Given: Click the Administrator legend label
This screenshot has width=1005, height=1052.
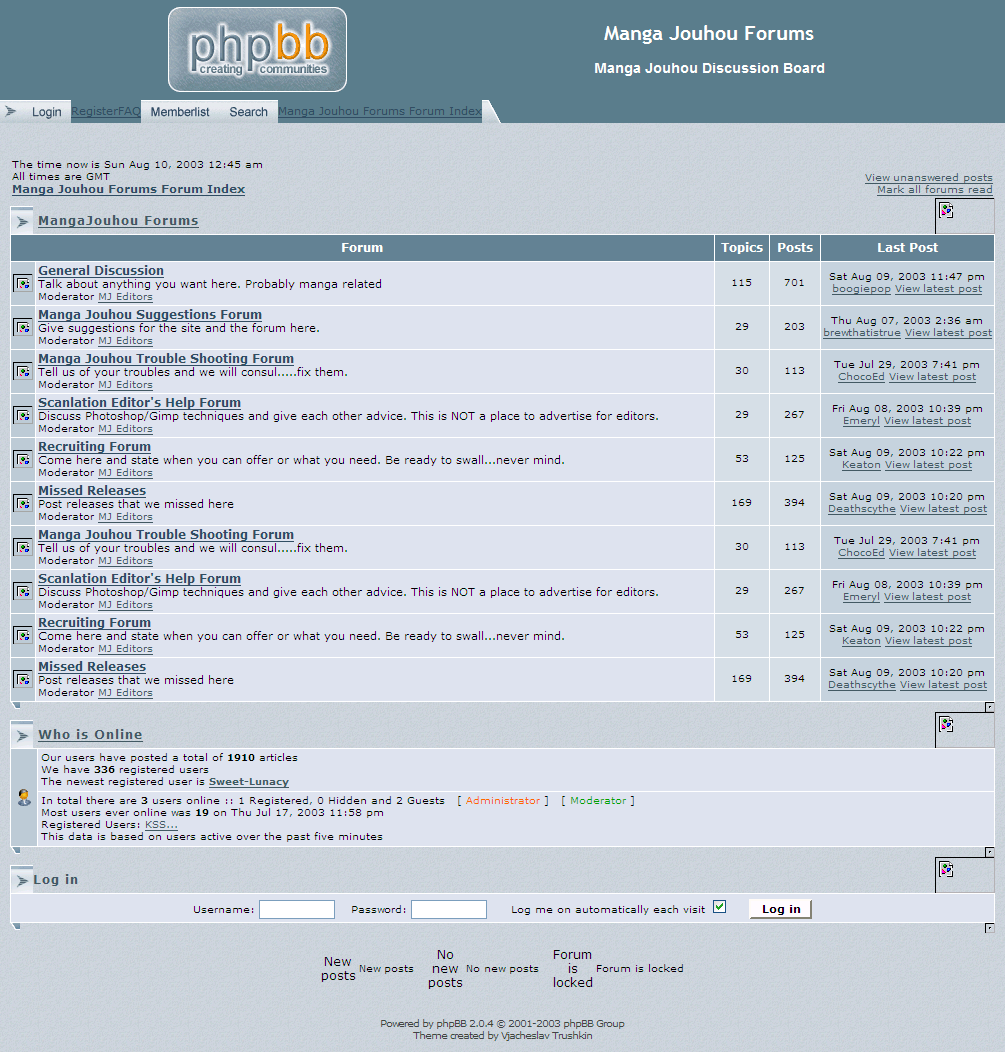Looking at the screenshot, I should 502,800.
